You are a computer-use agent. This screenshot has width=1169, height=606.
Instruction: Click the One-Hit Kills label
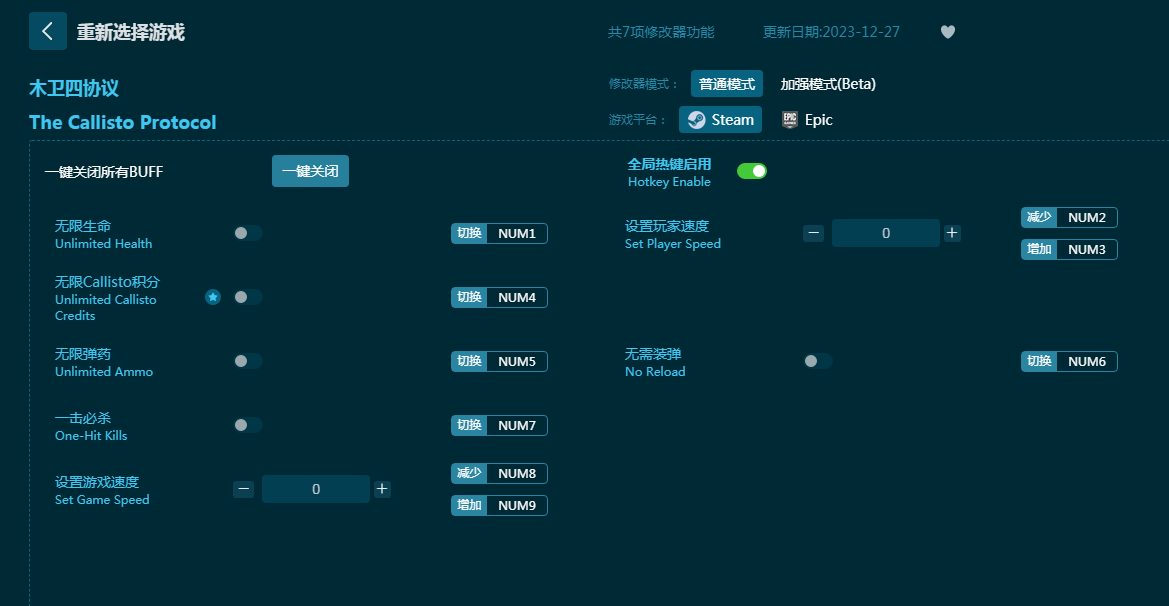coord(91,435)
